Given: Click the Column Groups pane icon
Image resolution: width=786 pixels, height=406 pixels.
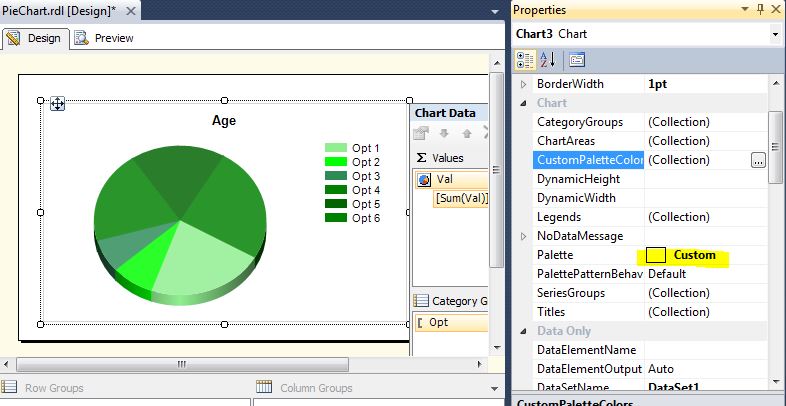Looking at the screenshot, I should [x=264, y=387].
